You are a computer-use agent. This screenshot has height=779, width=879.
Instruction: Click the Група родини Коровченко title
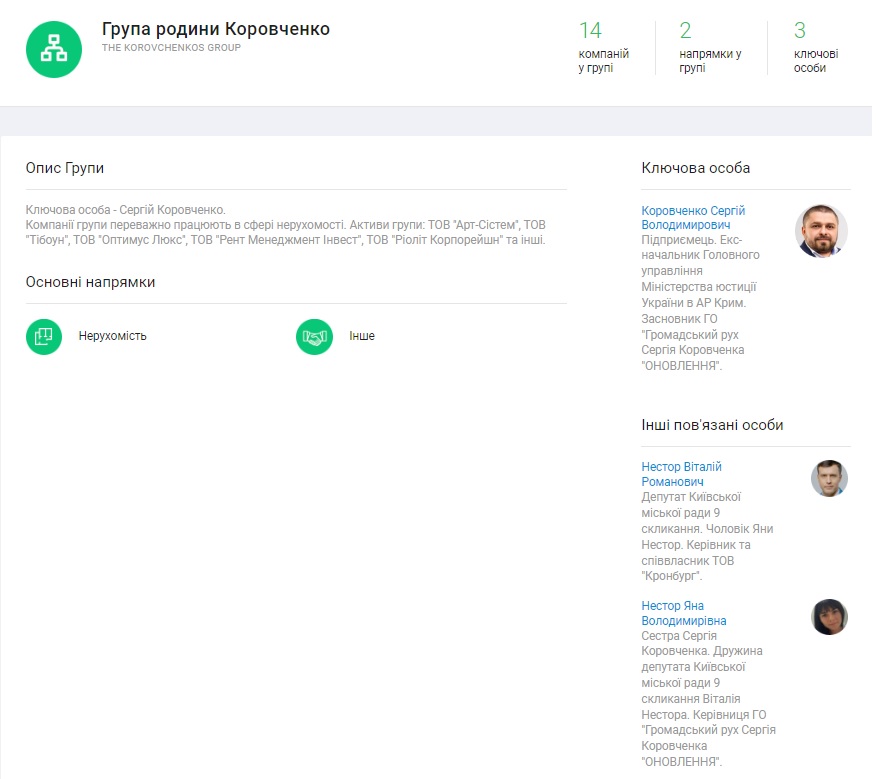215,29
